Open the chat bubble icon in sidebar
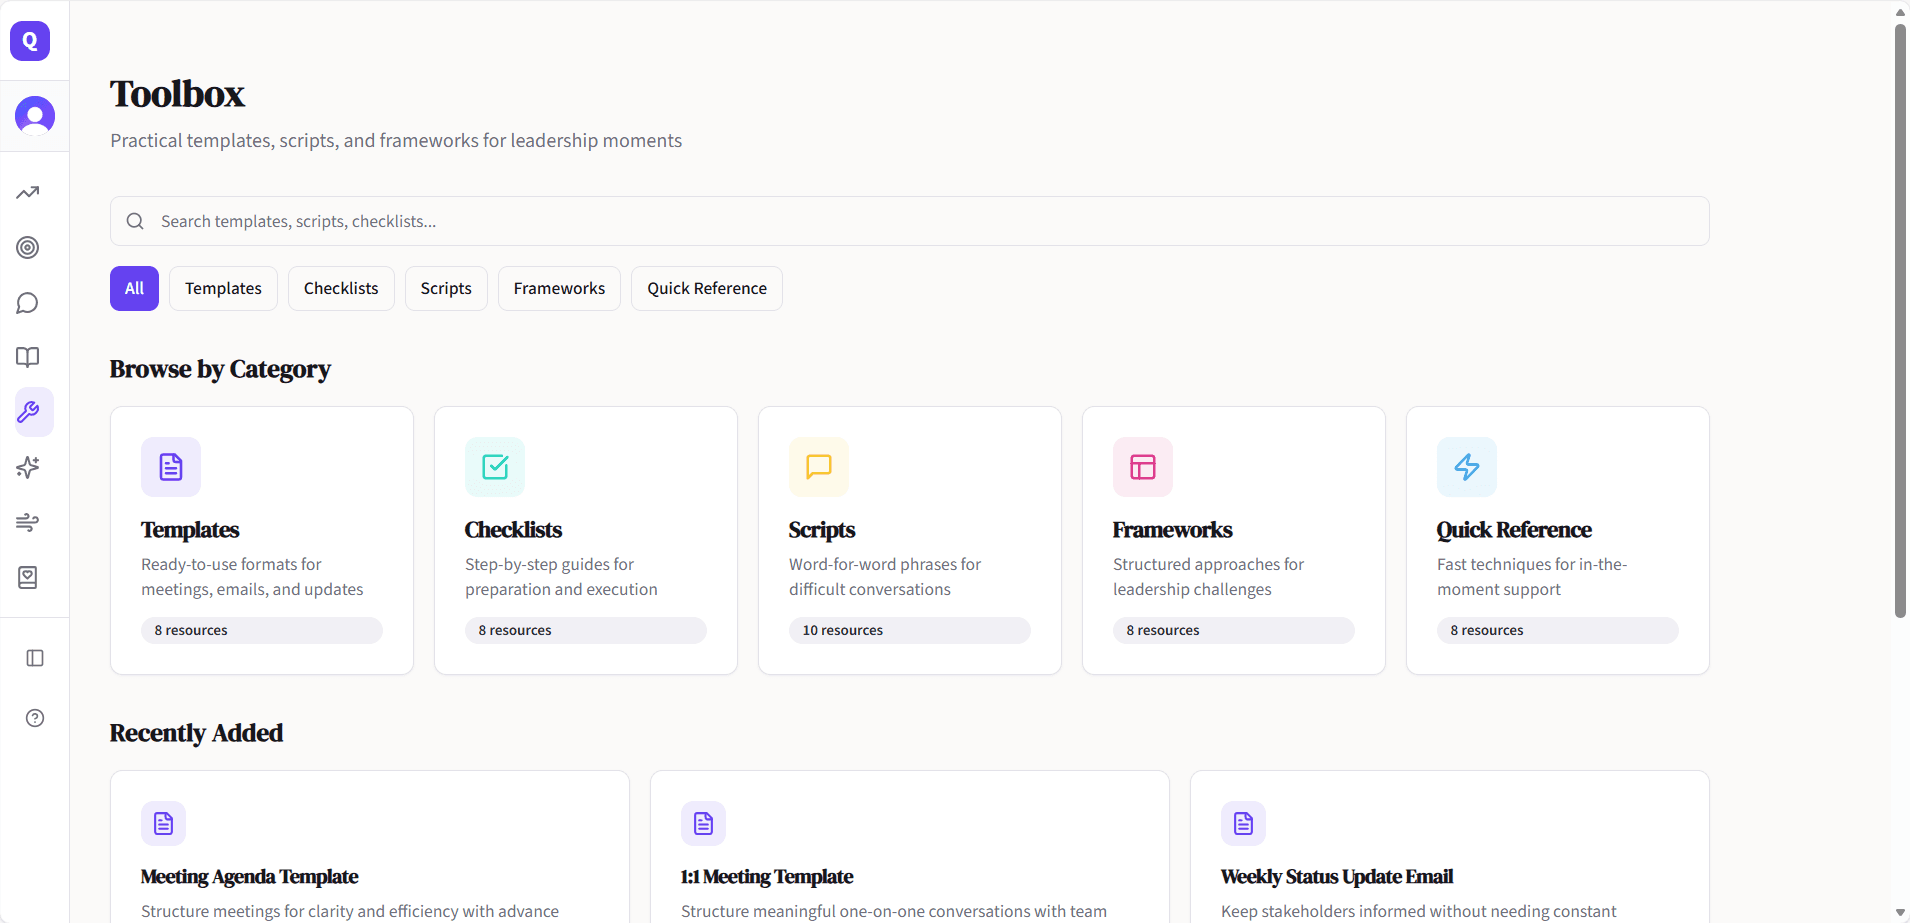 (28, 303)
